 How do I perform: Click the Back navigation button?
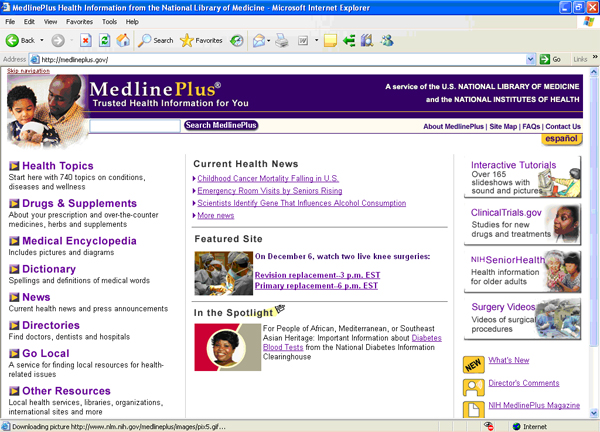pyautogui.click(x=20, y=41)
